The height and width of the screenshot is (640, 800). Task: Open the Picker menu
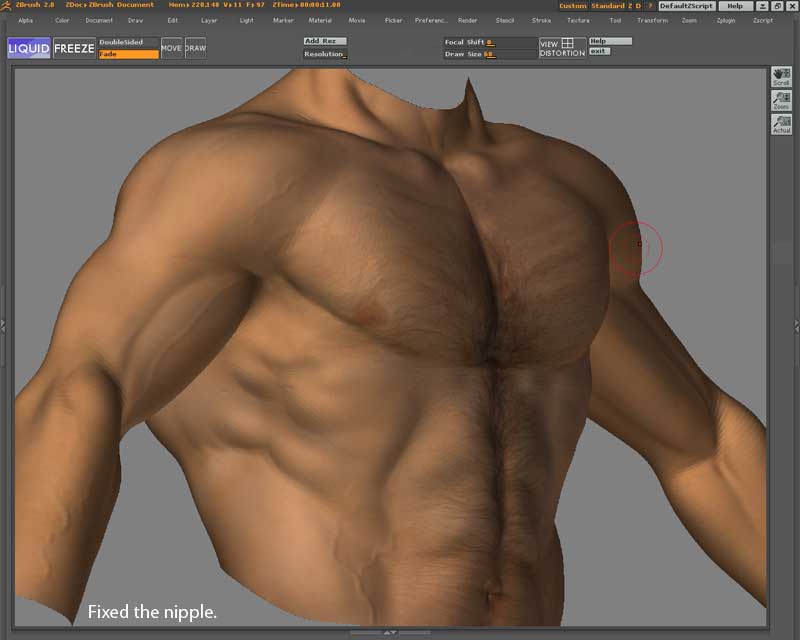point(393,20)
